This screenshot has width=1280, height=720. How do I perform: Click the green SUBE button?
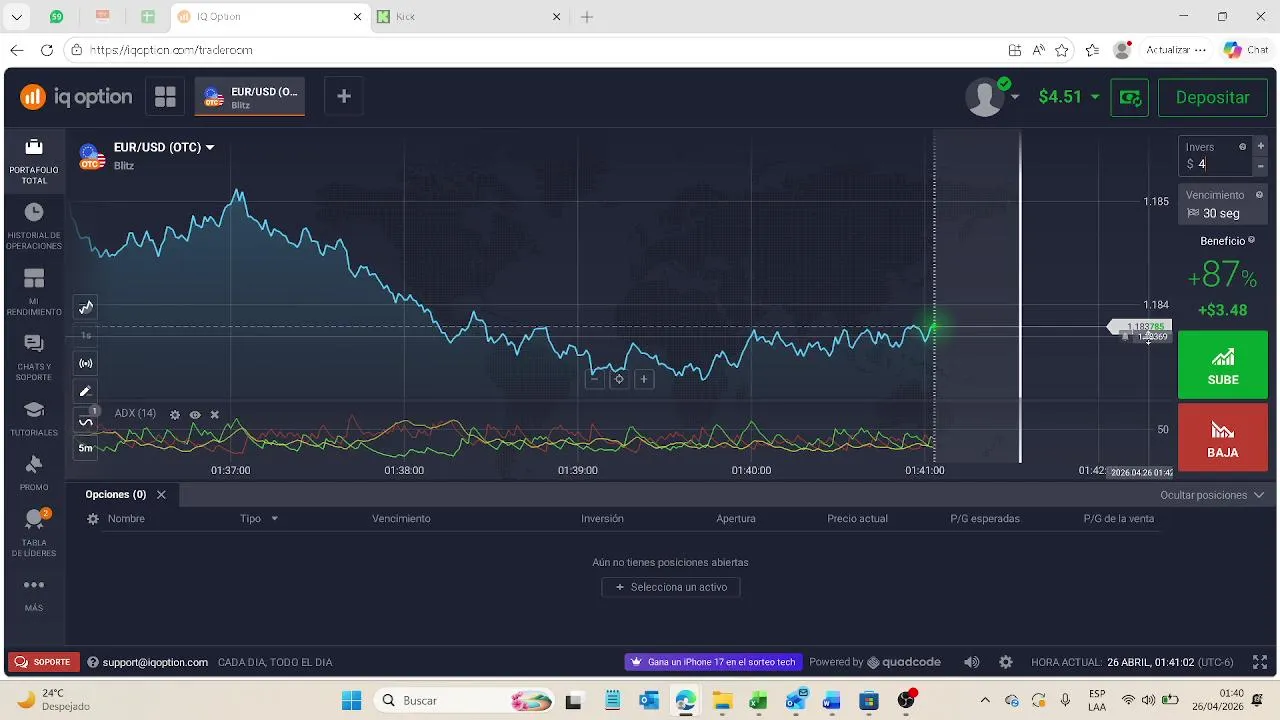[x=1223, y=364]
